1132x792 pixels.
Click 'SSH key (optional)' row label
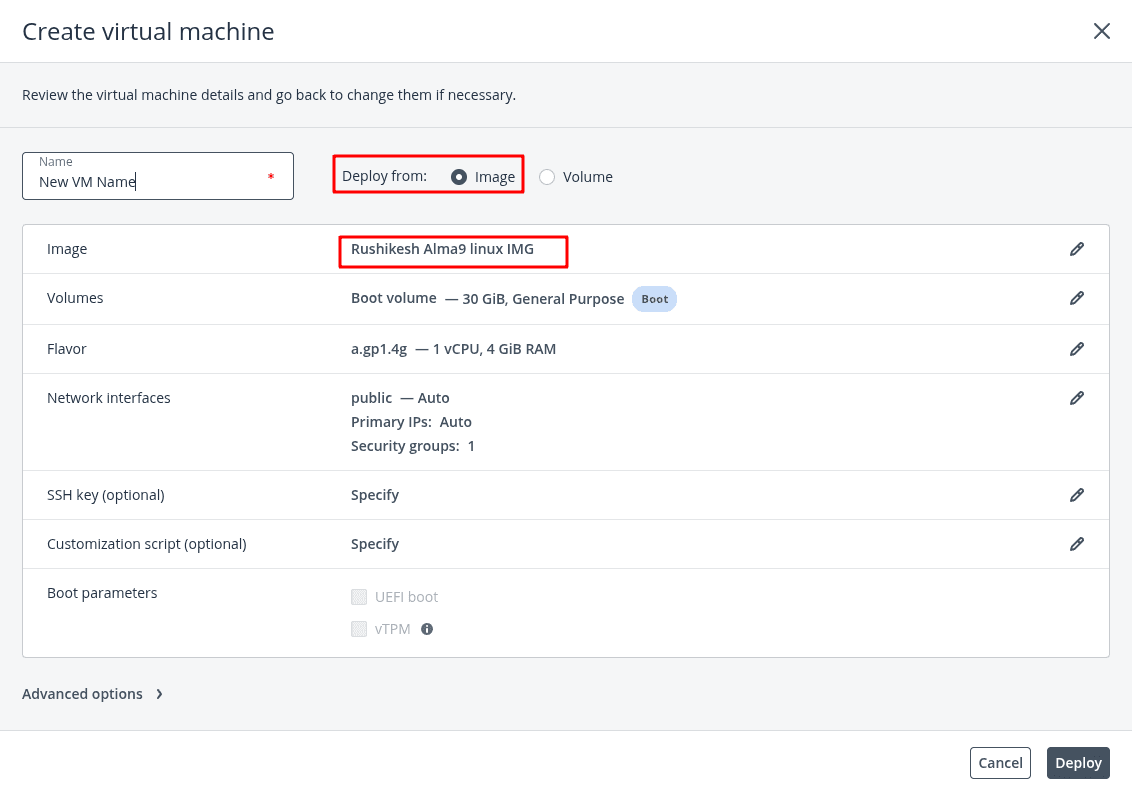click(x=105, y=495)
